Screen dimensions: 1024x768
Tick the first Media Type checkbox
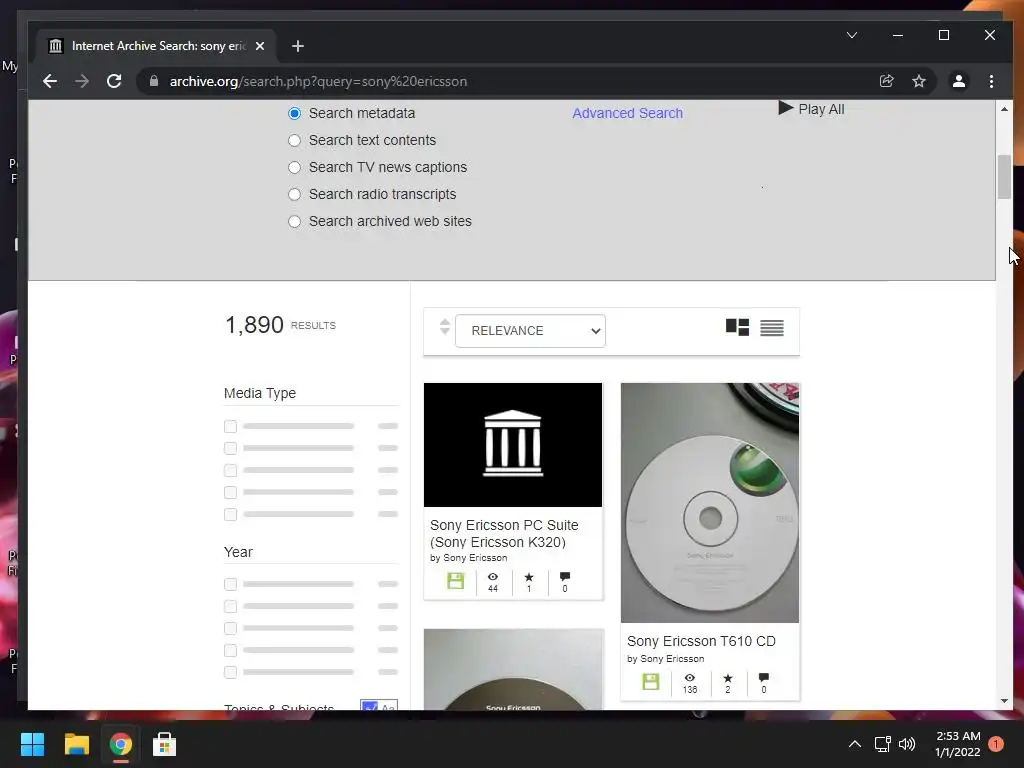(231, 426)
